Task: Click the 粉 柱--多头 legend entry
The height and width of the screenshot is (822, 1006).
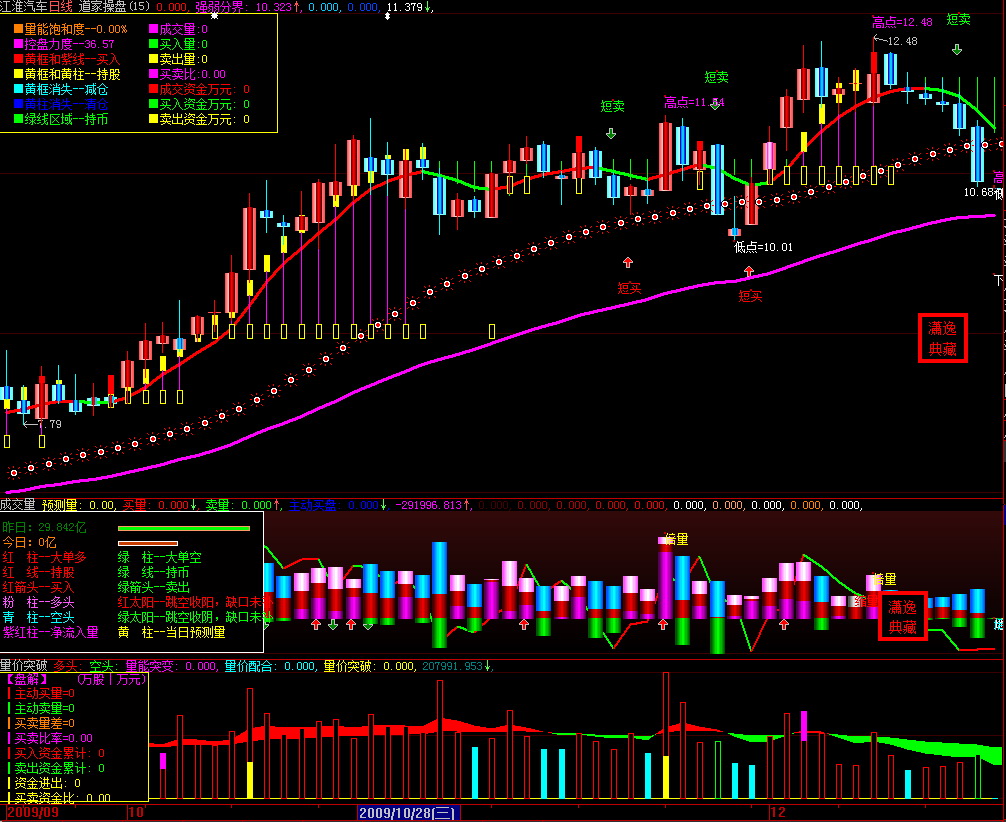Action: [38, 603]
